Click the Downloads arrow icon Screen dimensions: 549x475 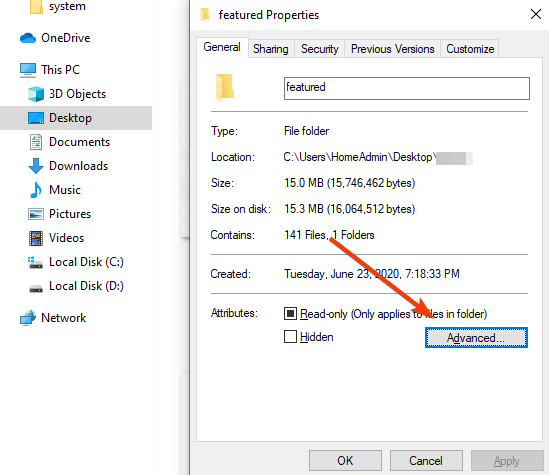tap(36, 166)
